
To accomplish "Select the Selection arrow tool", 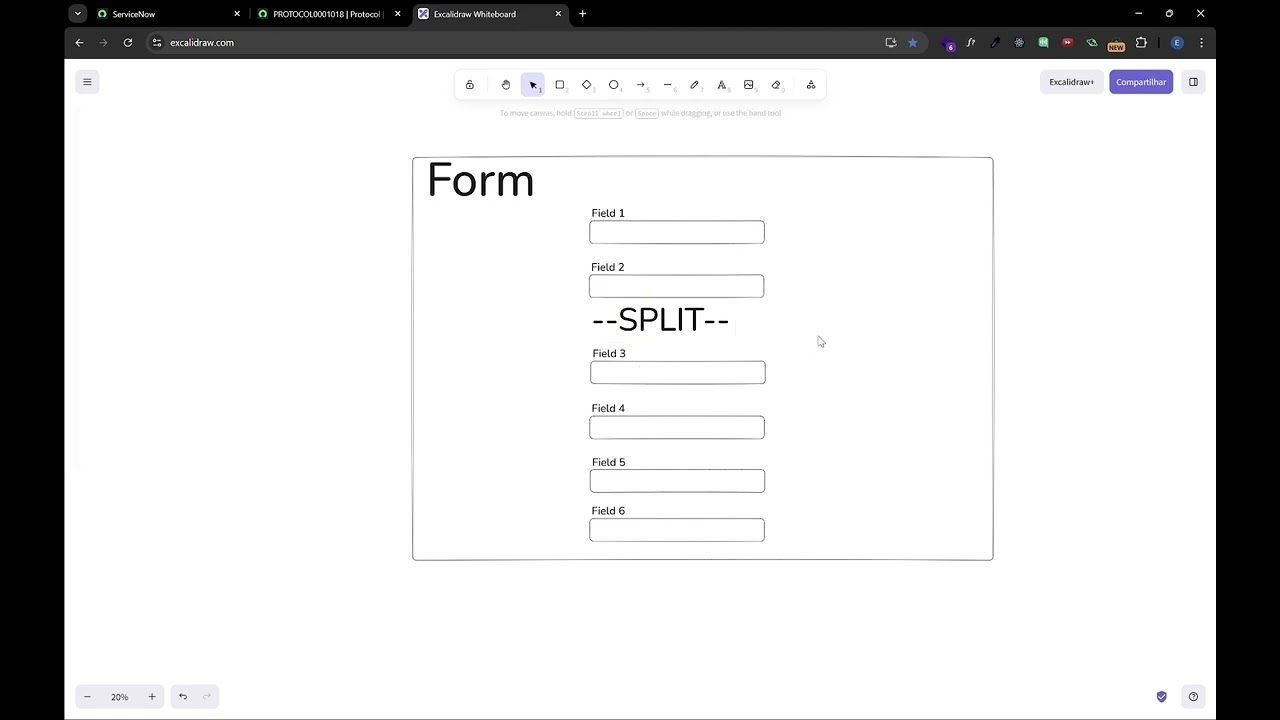I will coord(533,85).
